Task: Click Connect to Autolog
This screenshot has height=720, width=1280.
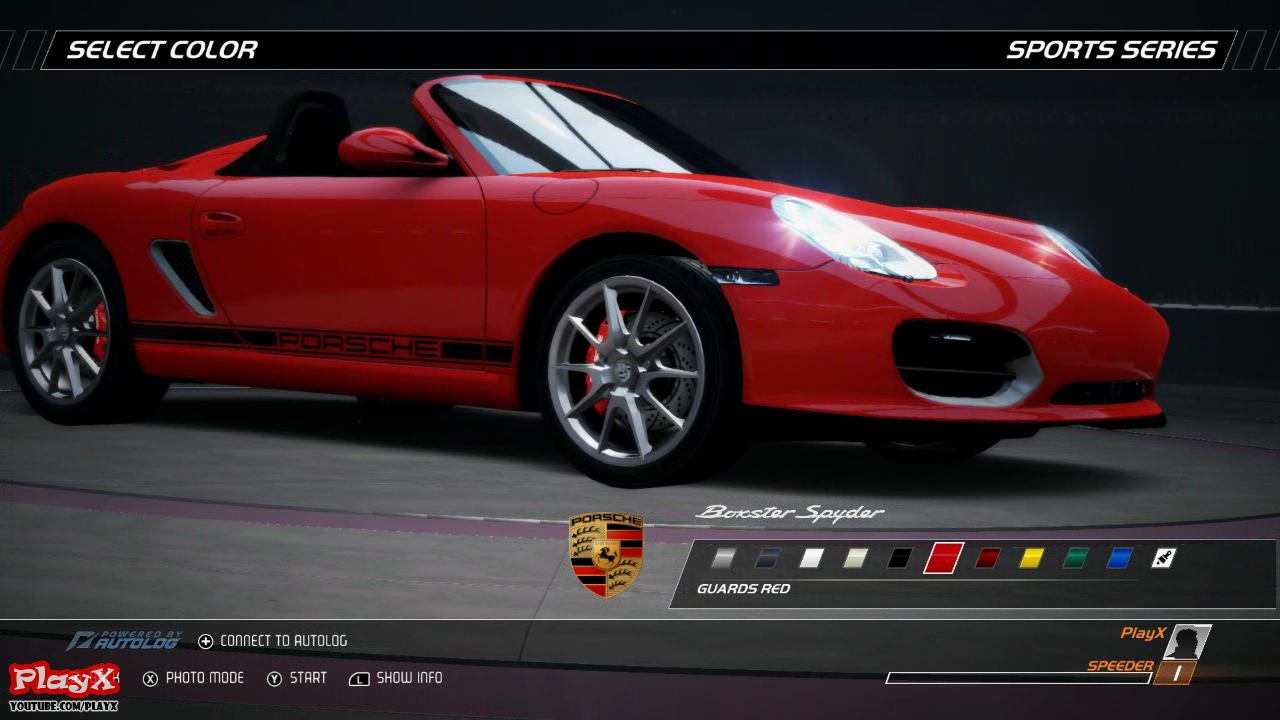Action: (x=284, y=641)
